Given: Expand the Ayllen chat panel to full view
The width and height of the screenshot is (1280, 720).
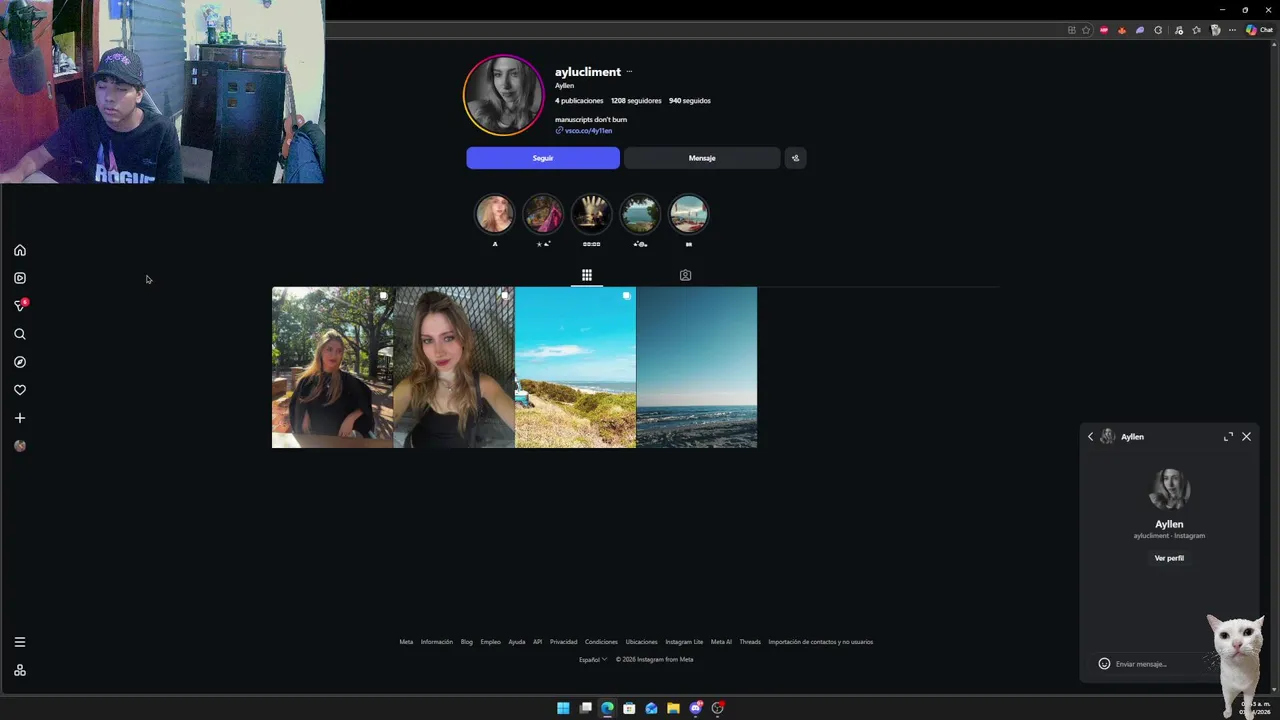Looking at the screenshot, I should coord(1228,437).
